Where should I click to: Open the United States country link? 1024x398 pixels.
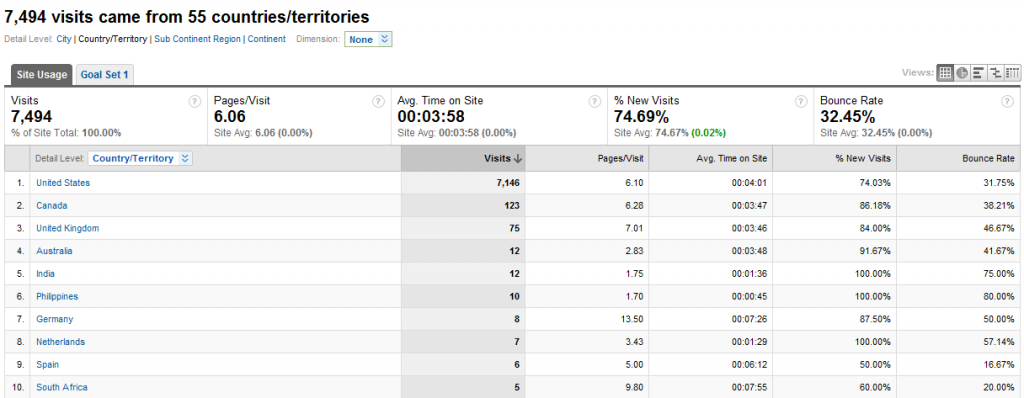(x=63, y=183)
